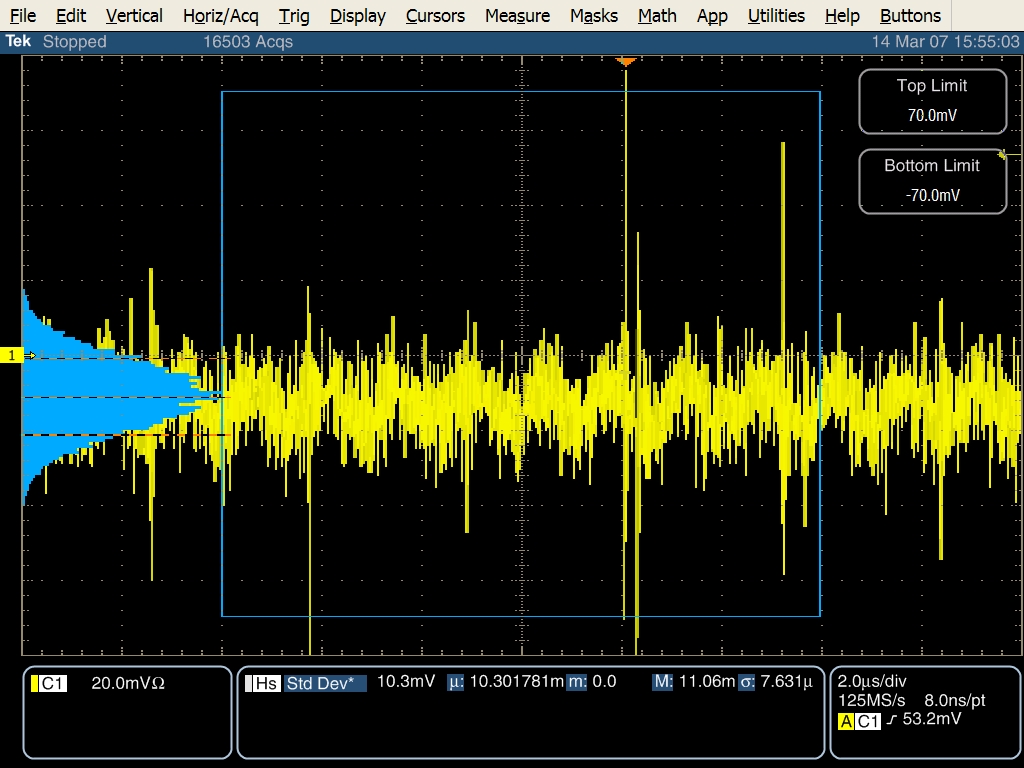Open the Vertical menu
The width and height of the screenshot is (1024, 768).
pyautogui.click(x=134, y=16)
